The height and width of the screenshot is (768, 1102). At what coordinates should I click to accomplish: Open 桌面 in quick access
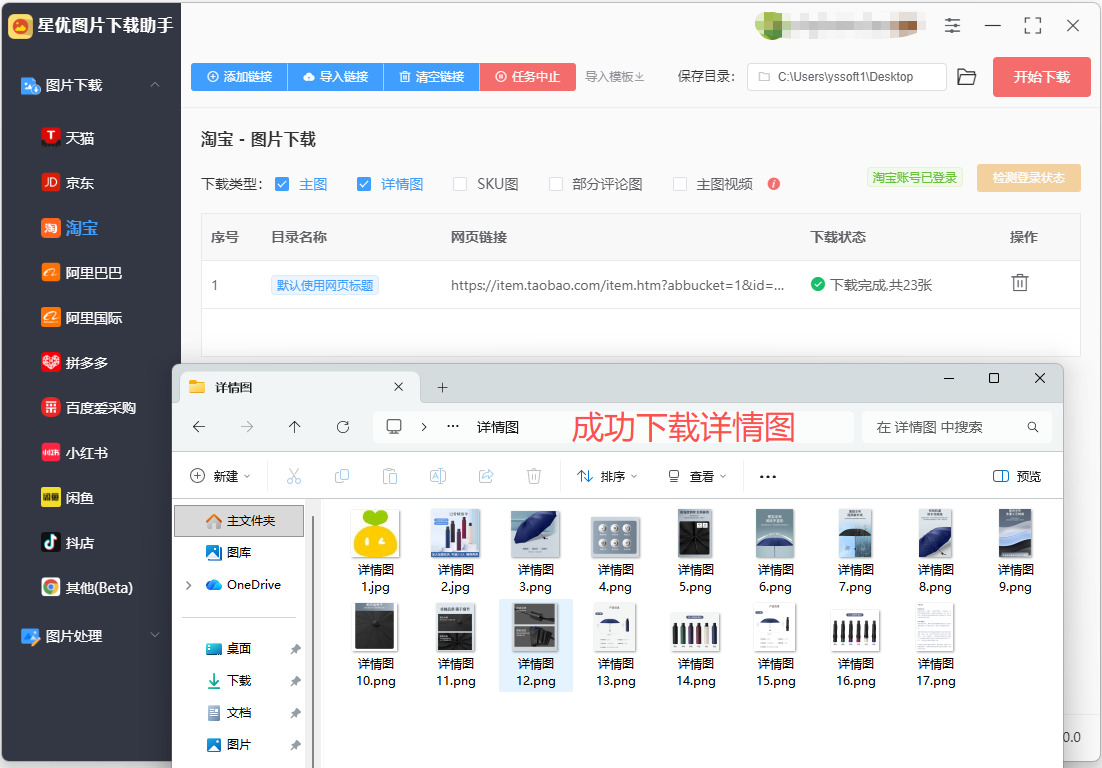(x=228, y=649)
